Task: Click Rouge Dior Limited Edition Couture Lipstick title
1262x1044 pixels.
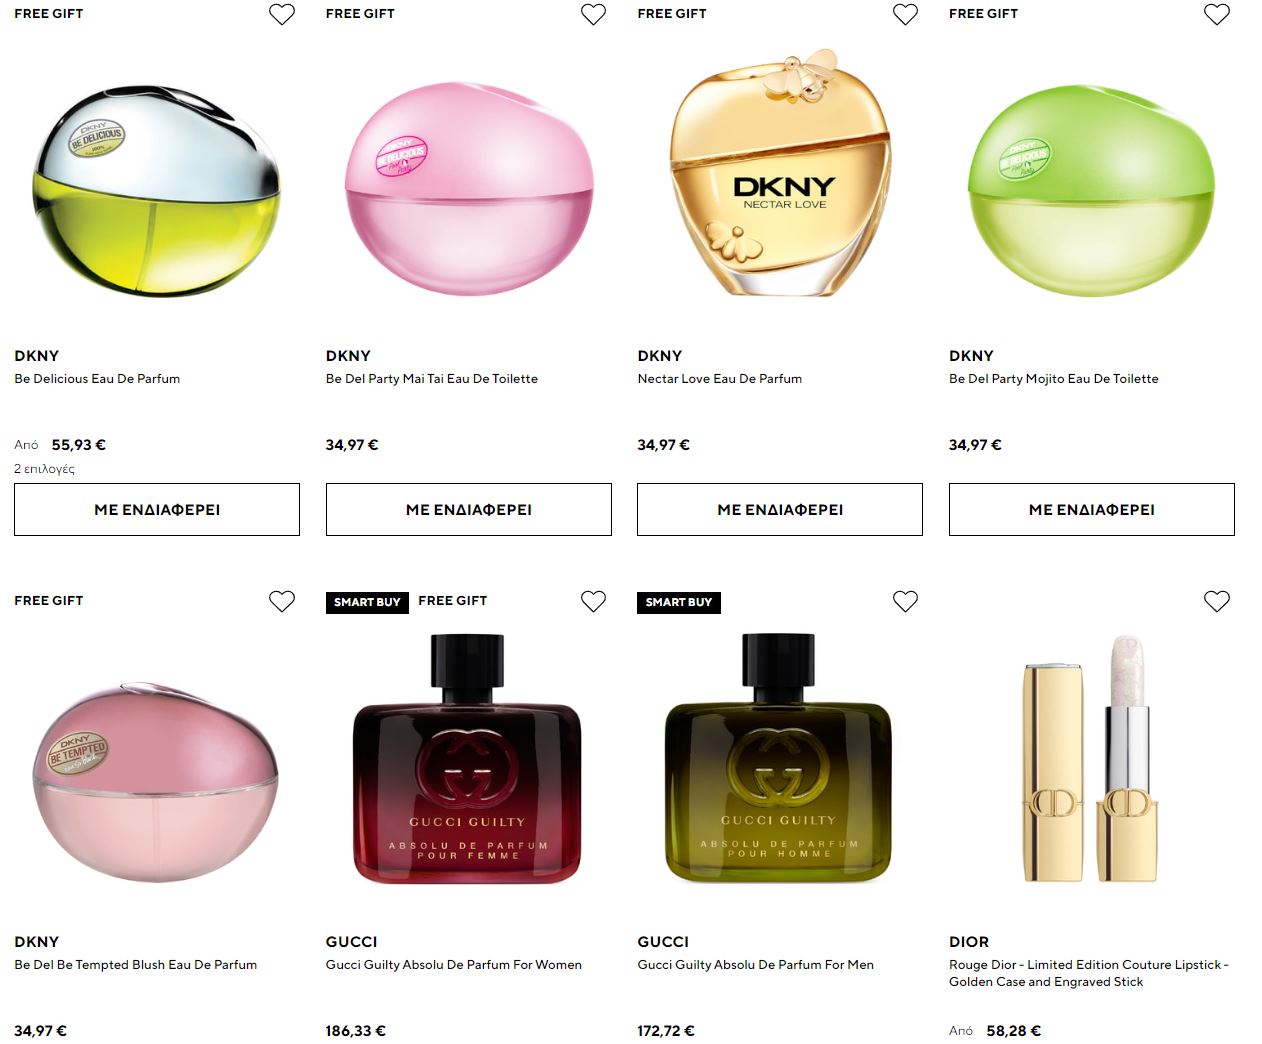Action: coord(1089,973)
